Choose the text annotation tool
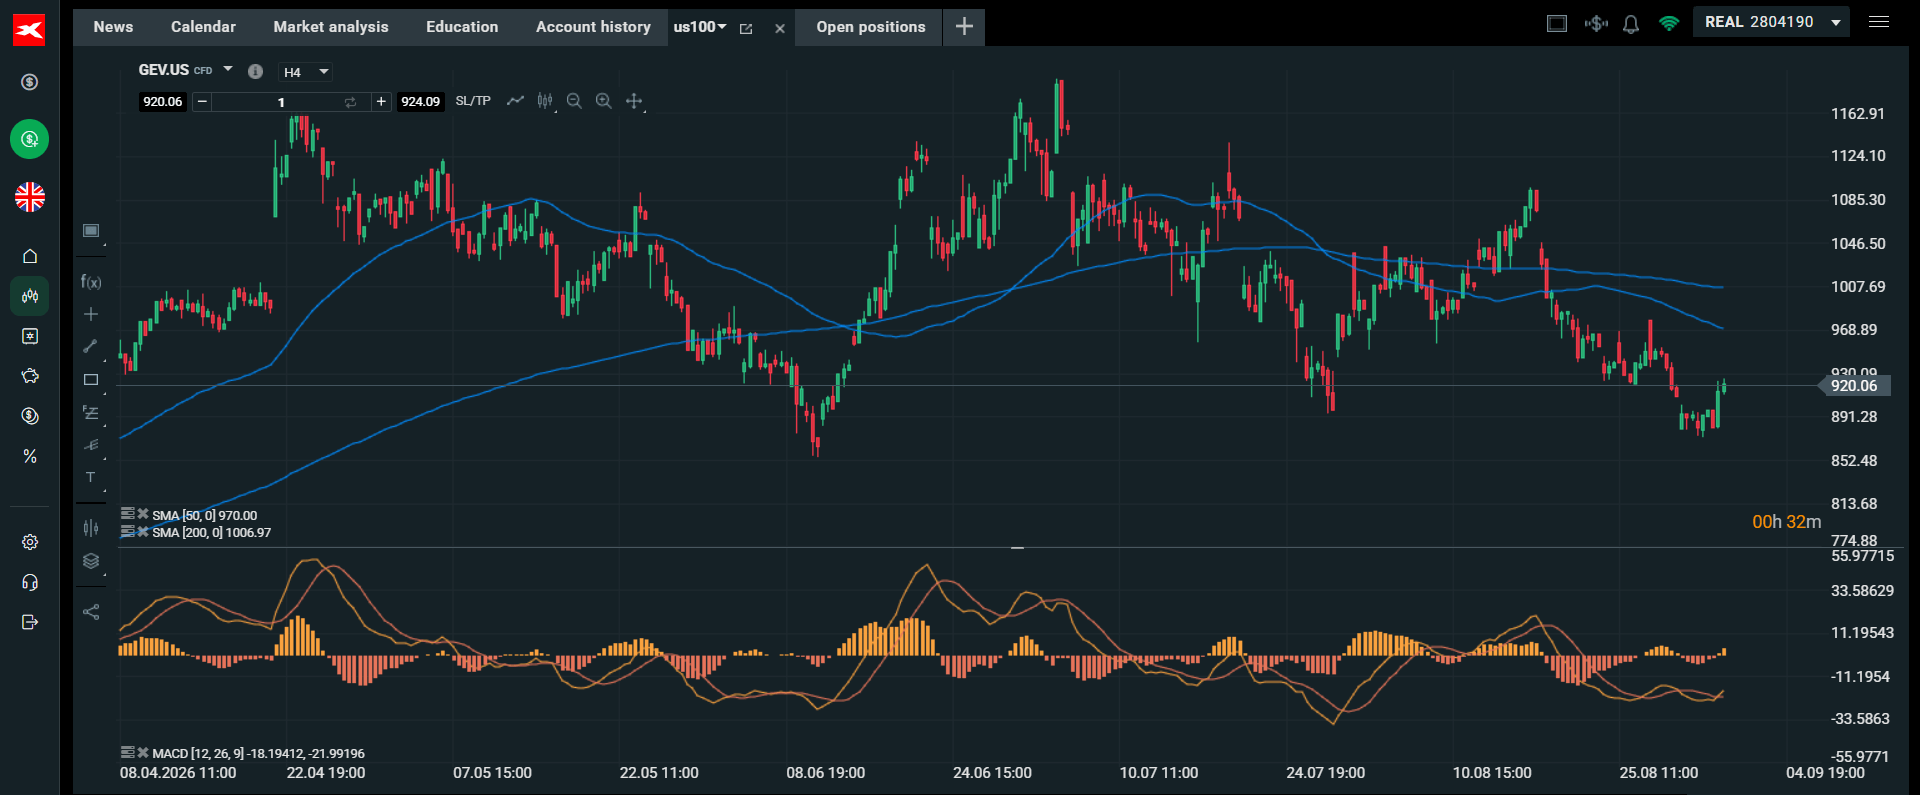 (90, 477)
